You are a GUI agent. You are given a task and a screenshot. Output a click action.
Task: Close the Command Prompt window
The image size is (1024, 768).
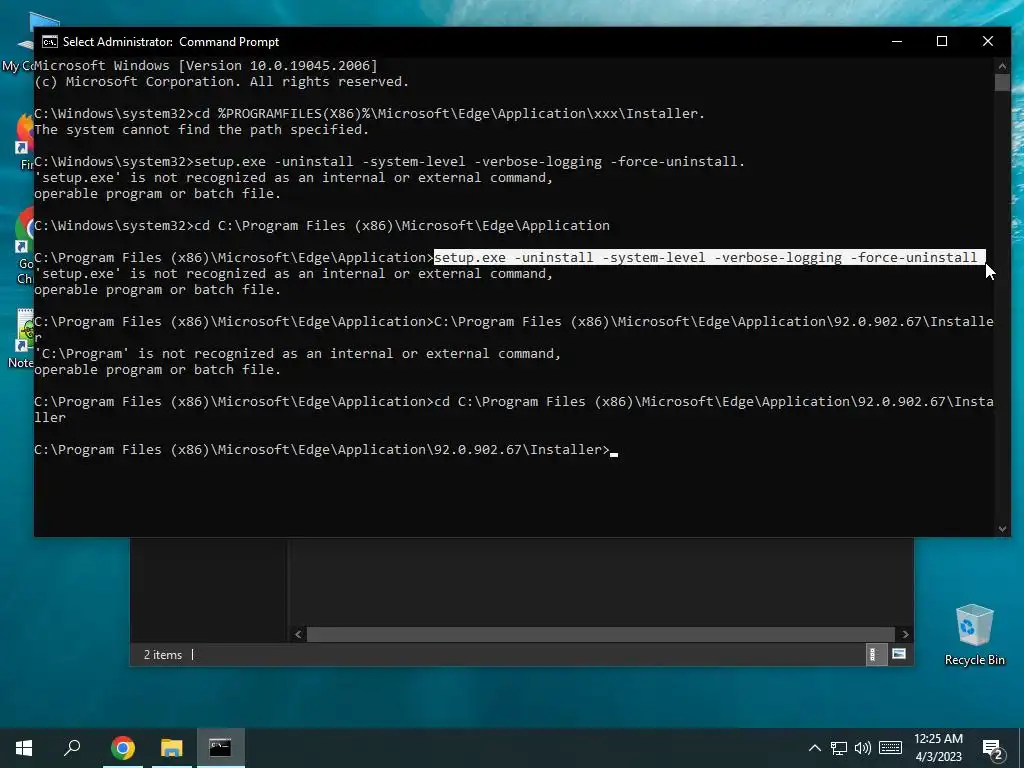coord(987,41)
